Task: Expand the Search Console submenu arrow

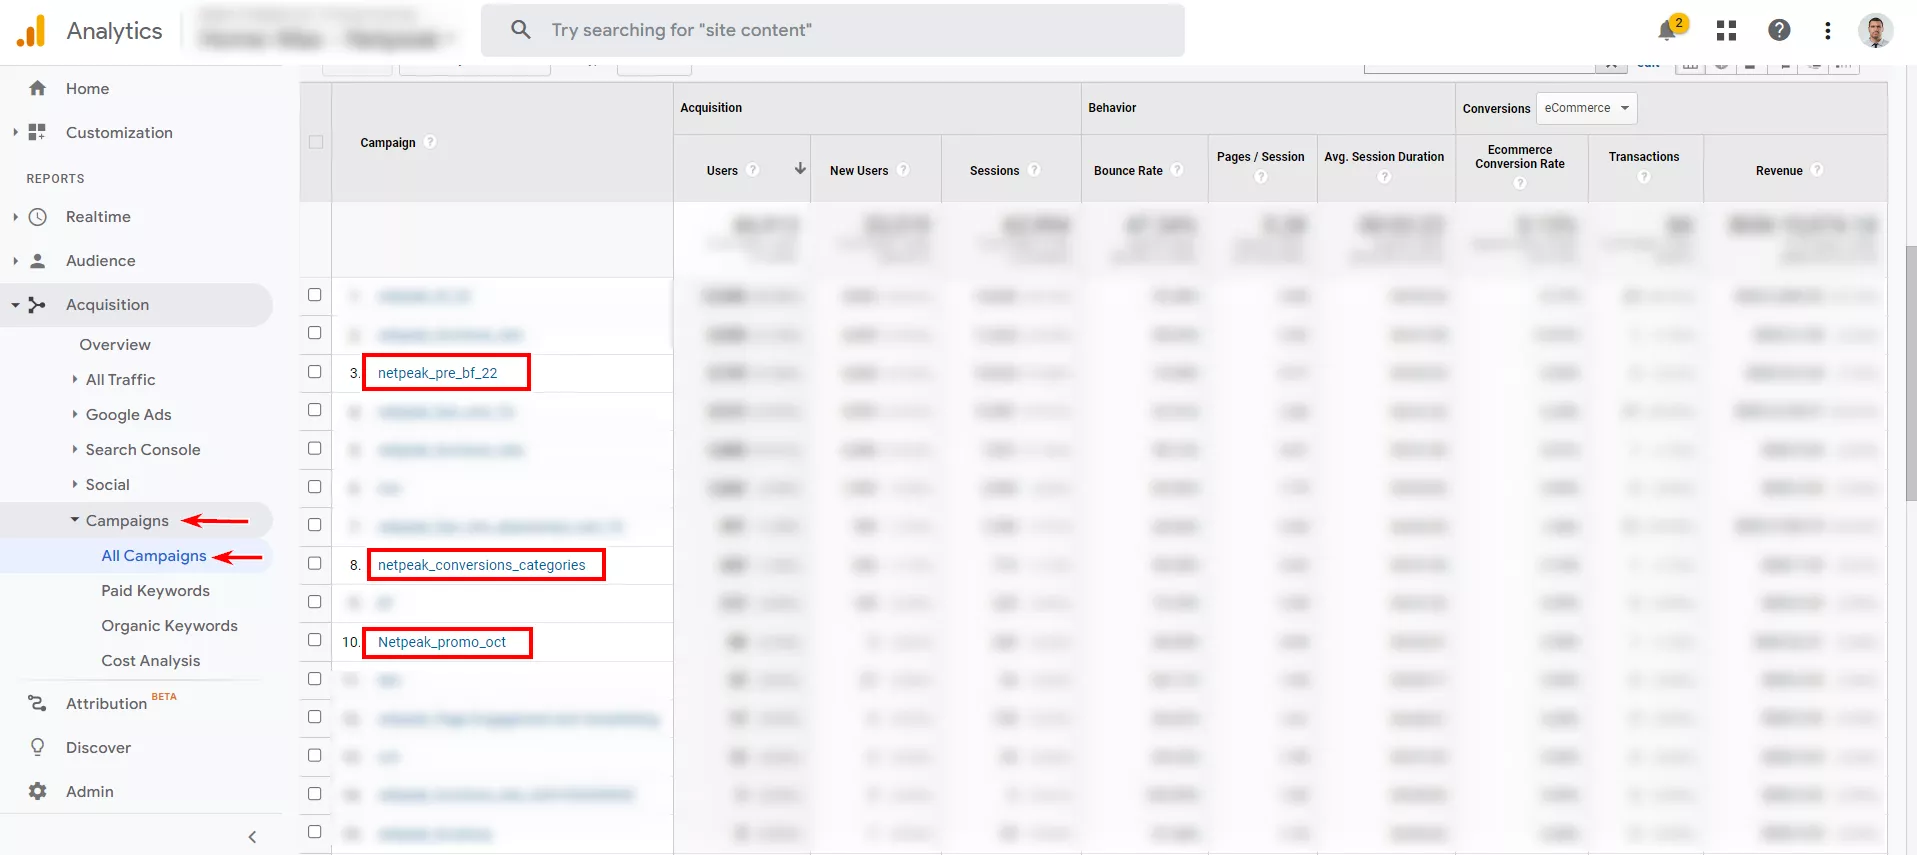Action: point(75,449)
